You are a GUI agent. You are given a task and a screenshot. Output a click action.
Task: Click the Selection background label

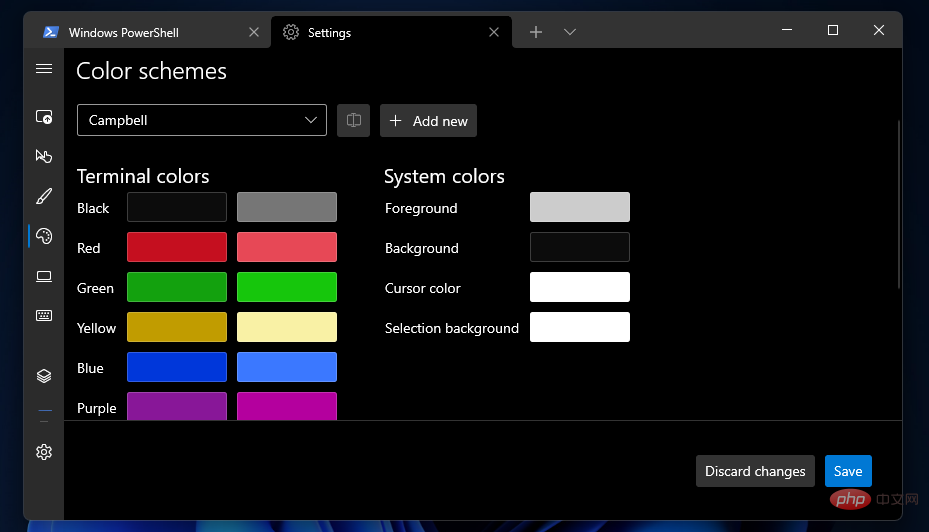point(452,328)
